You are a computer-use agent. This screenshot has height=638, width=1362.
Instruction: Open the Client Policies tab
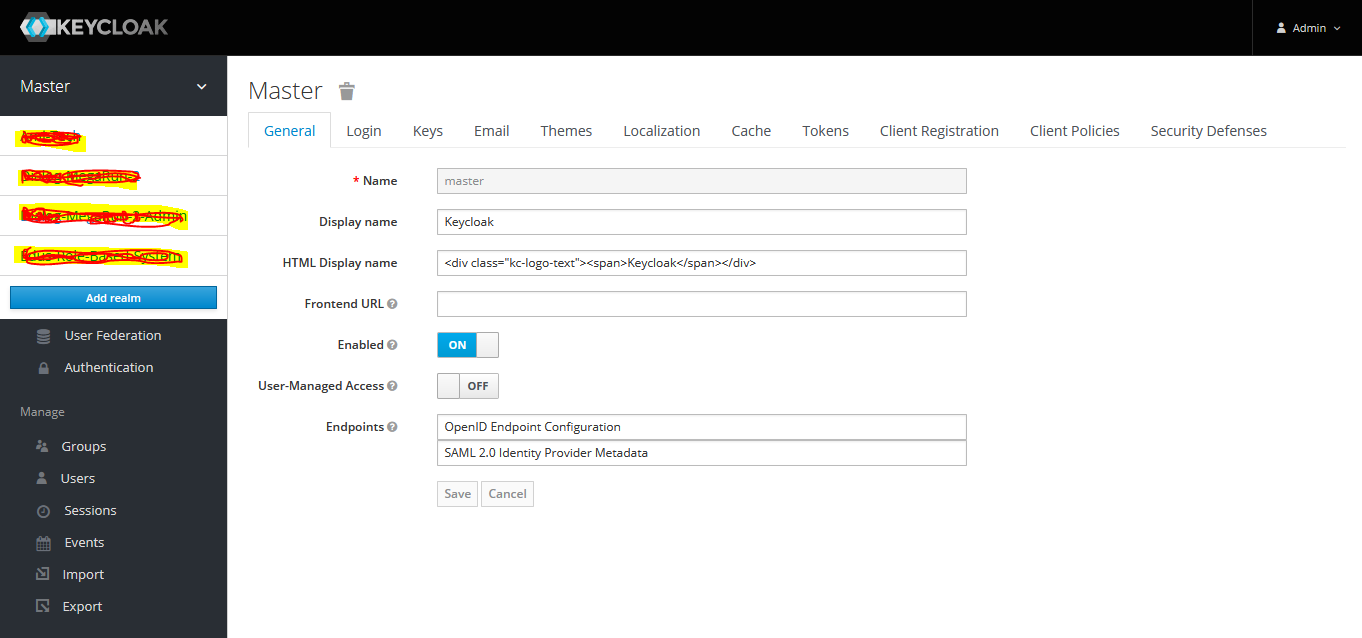click(x=1075, y=130)
